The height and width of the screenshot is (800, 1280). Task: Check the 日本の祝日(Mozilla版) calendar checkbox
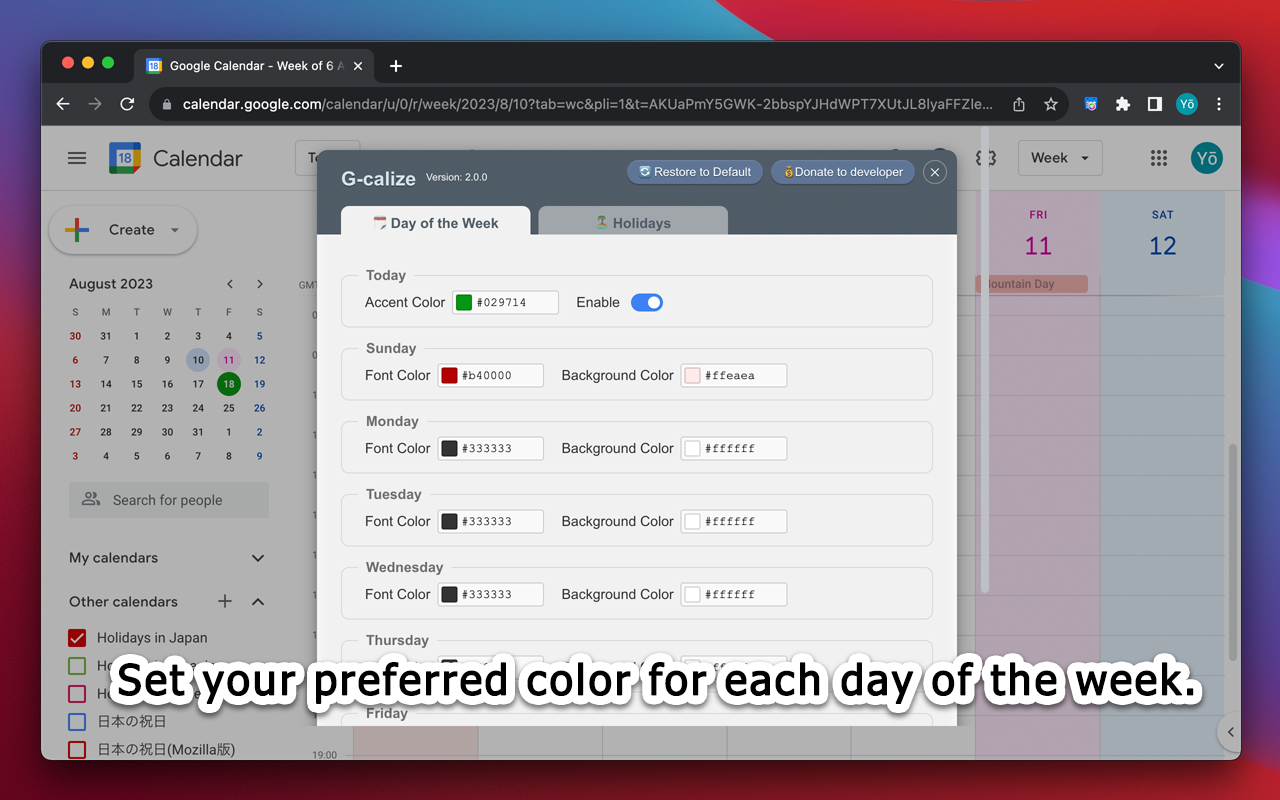pos(77,749)
